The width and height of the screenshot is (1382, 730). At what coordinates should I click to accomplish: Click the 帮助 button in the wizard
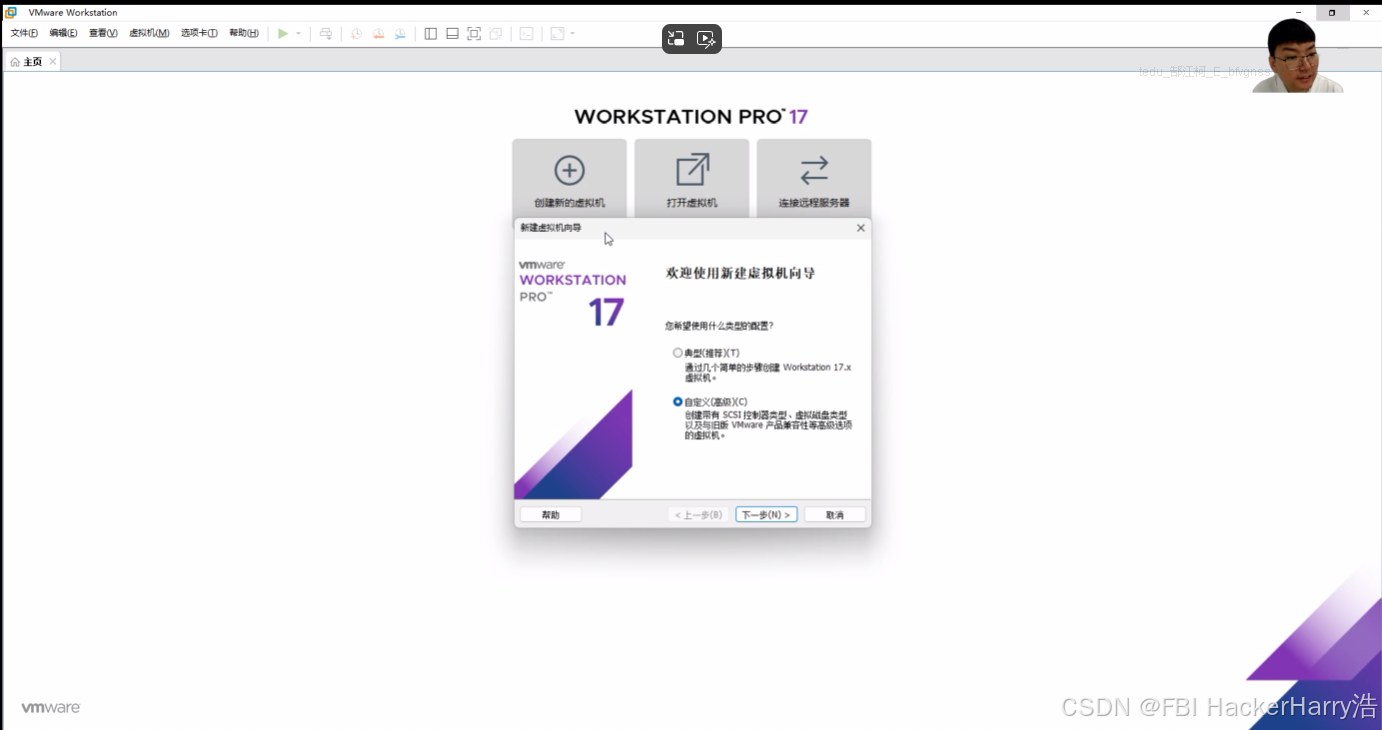point(550,515)
